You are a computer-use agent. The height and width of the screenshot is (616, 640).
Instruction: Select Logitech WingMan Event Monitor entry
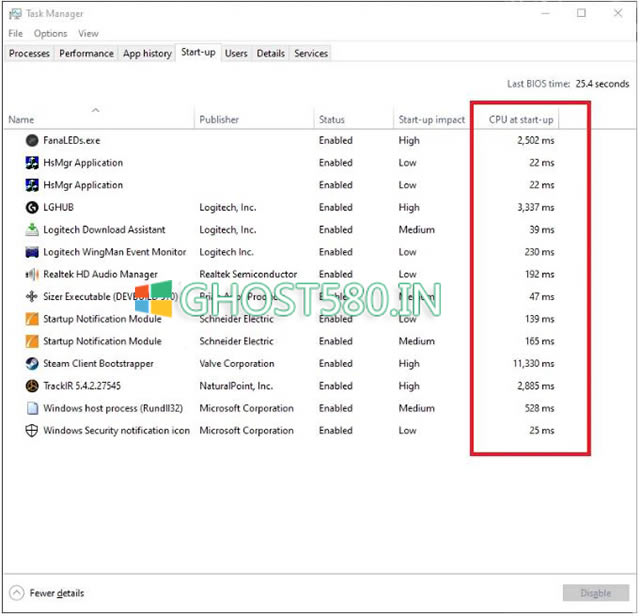(115, 252)
